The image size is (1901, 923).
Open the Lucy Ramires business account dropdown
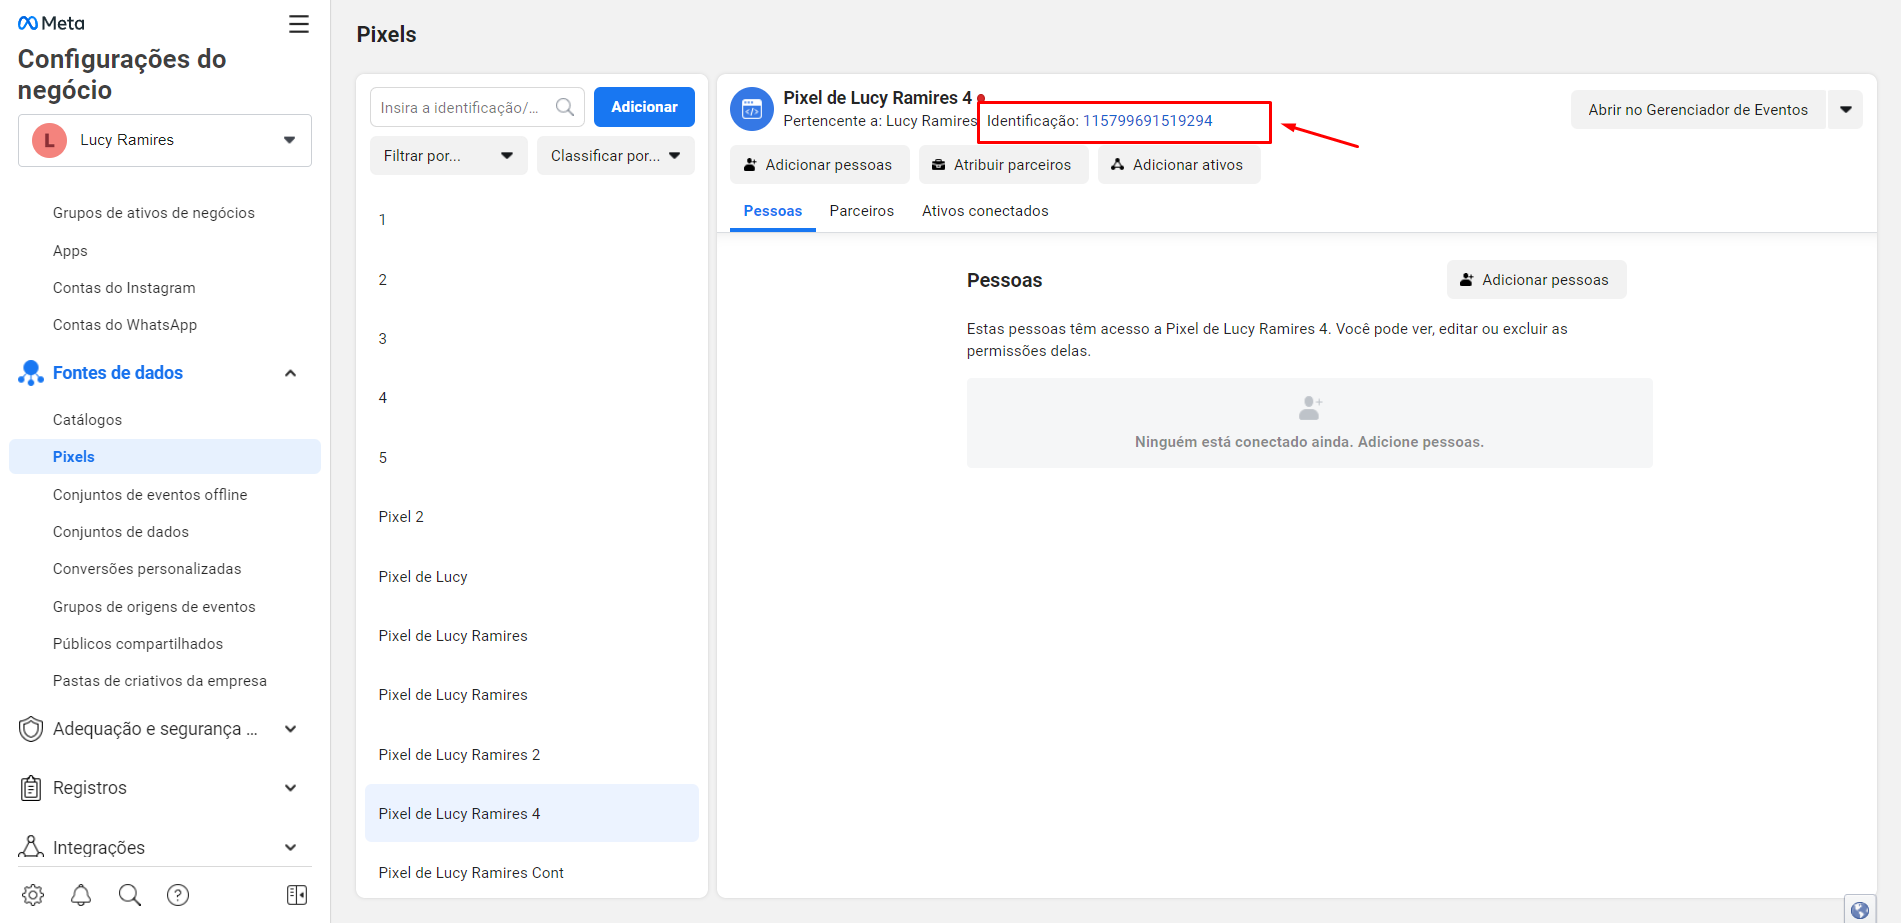165,140
